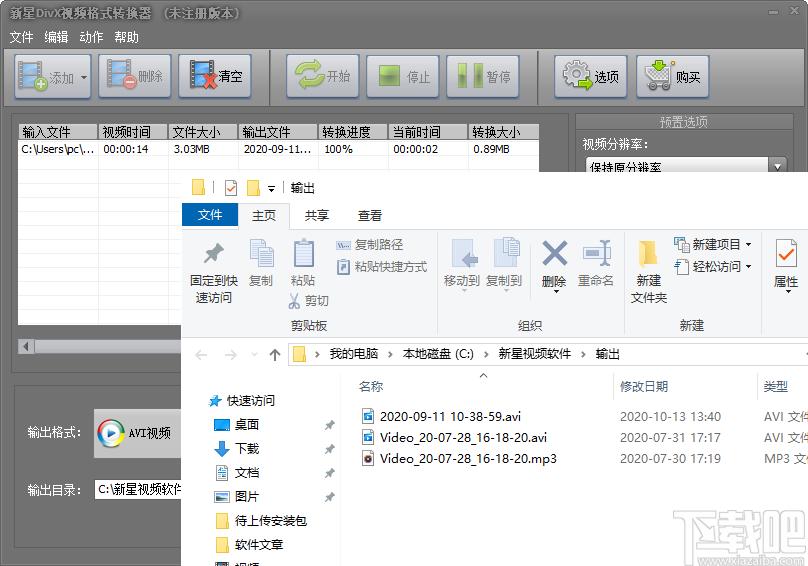The height and width of the screenshot is (566, 808).
Task: Click the Explorer forward arrow
Action: pos(230,355)
